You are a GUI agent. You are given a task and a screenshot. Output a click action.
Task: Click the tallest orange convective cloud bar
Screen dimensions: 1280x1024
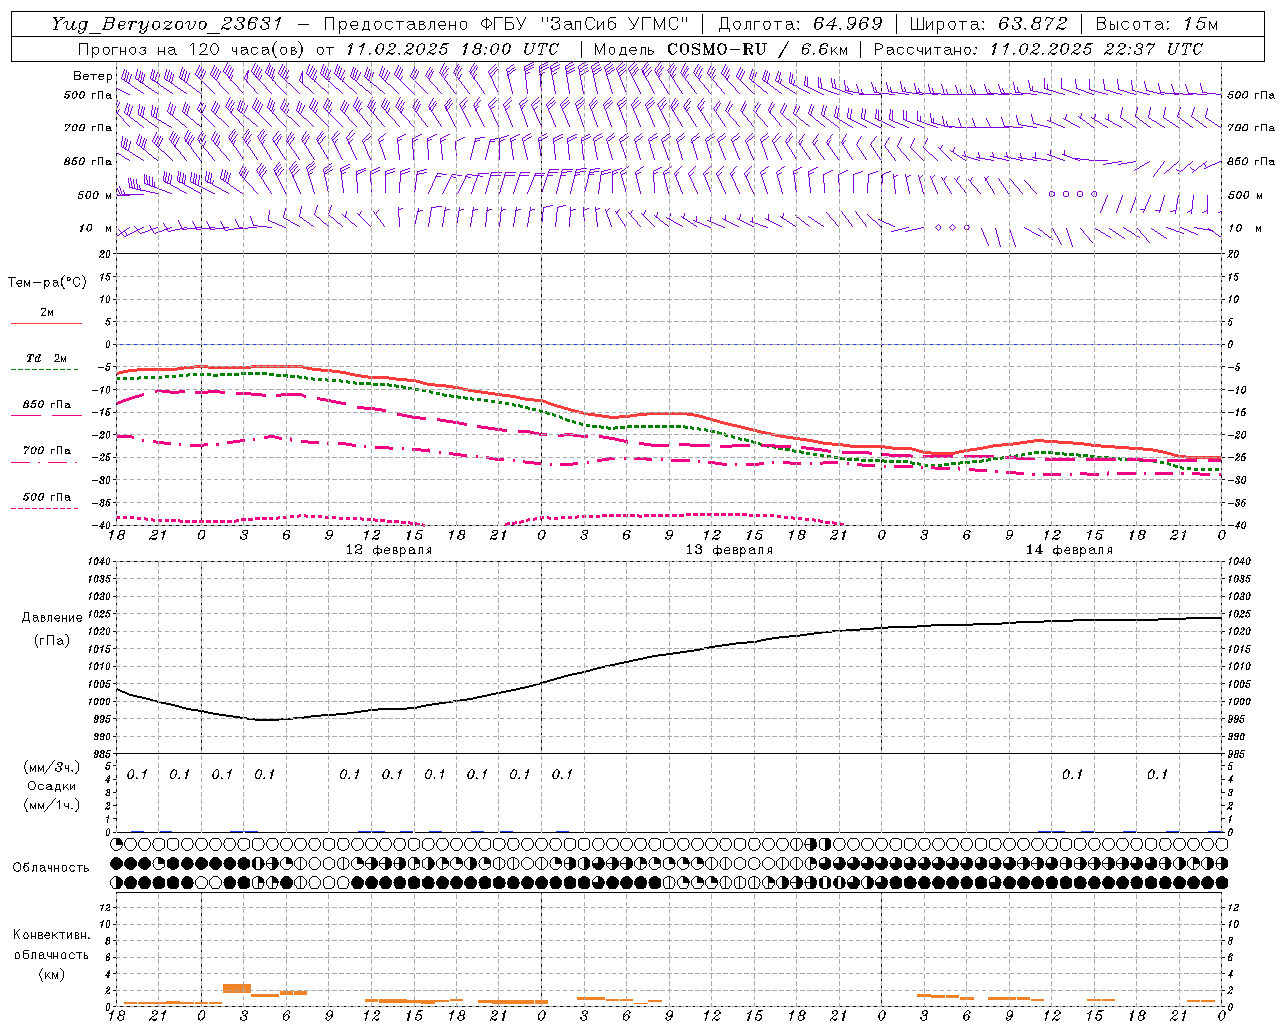tap(237, 988)
